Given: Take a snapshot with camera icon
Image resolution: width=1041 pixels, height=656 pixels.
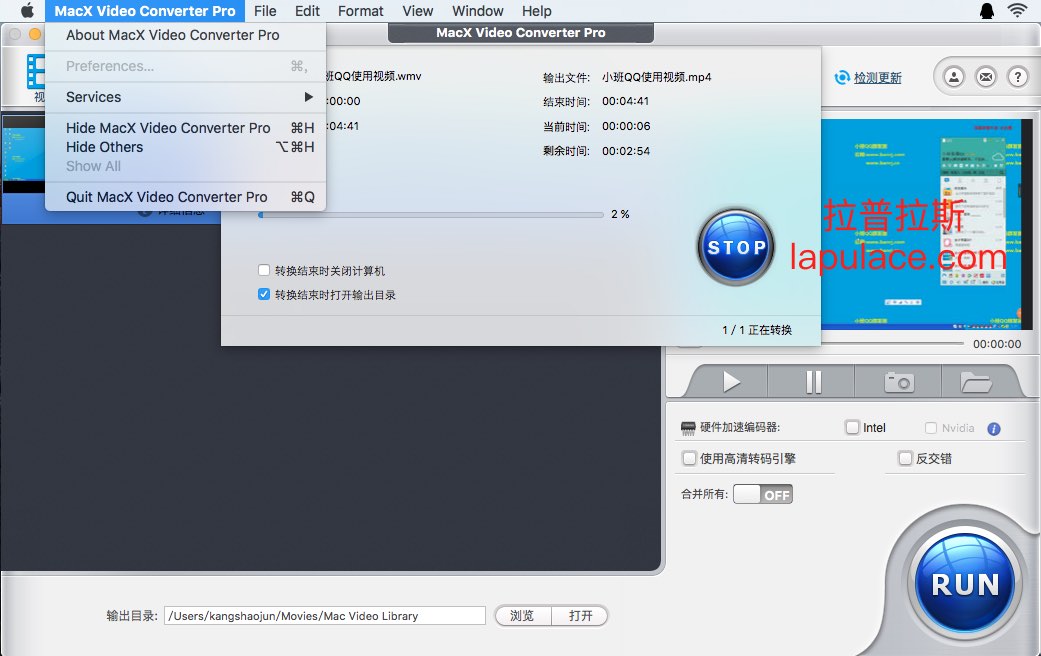Looking at the screenshot, I should pyautogui.click(x=899, y=382).
